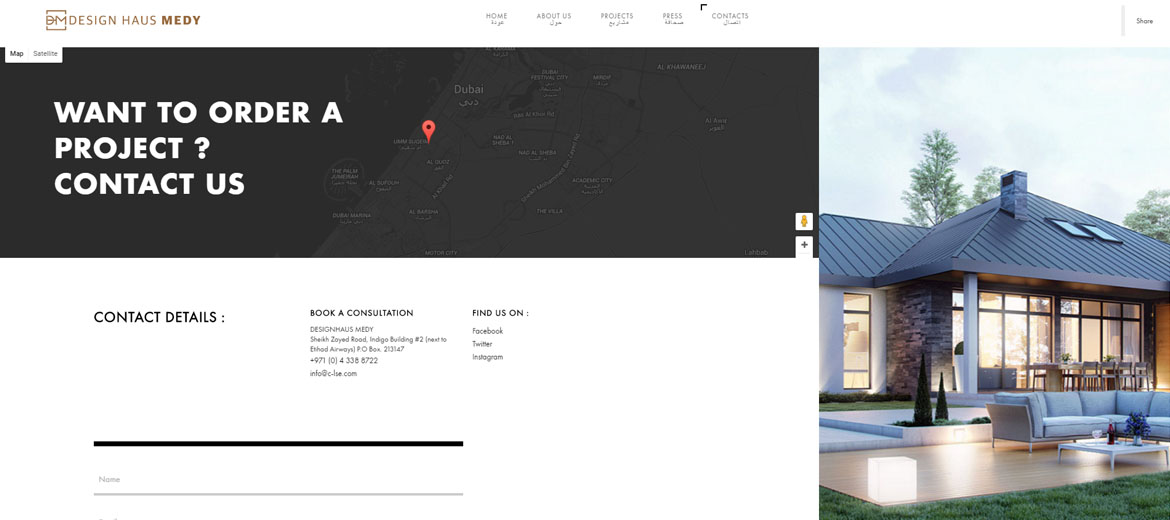Image resolution: width=1170 pixels, height=520 pixels.
Task: Go to the About Us page
Action: (553, 18)
